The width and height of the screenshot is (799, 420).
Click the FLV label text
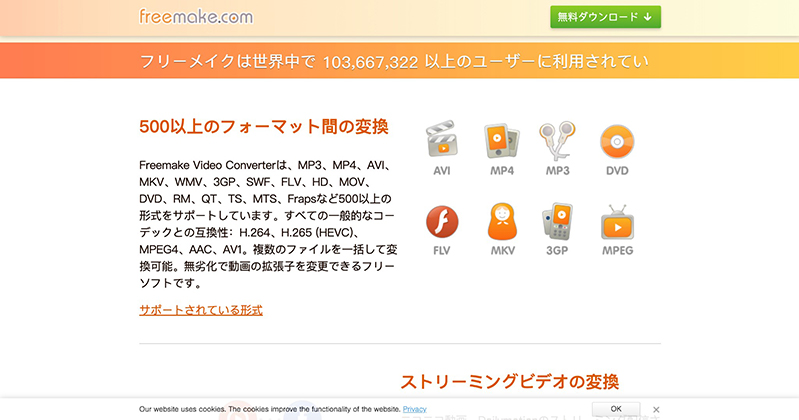(x=441, y=250)
